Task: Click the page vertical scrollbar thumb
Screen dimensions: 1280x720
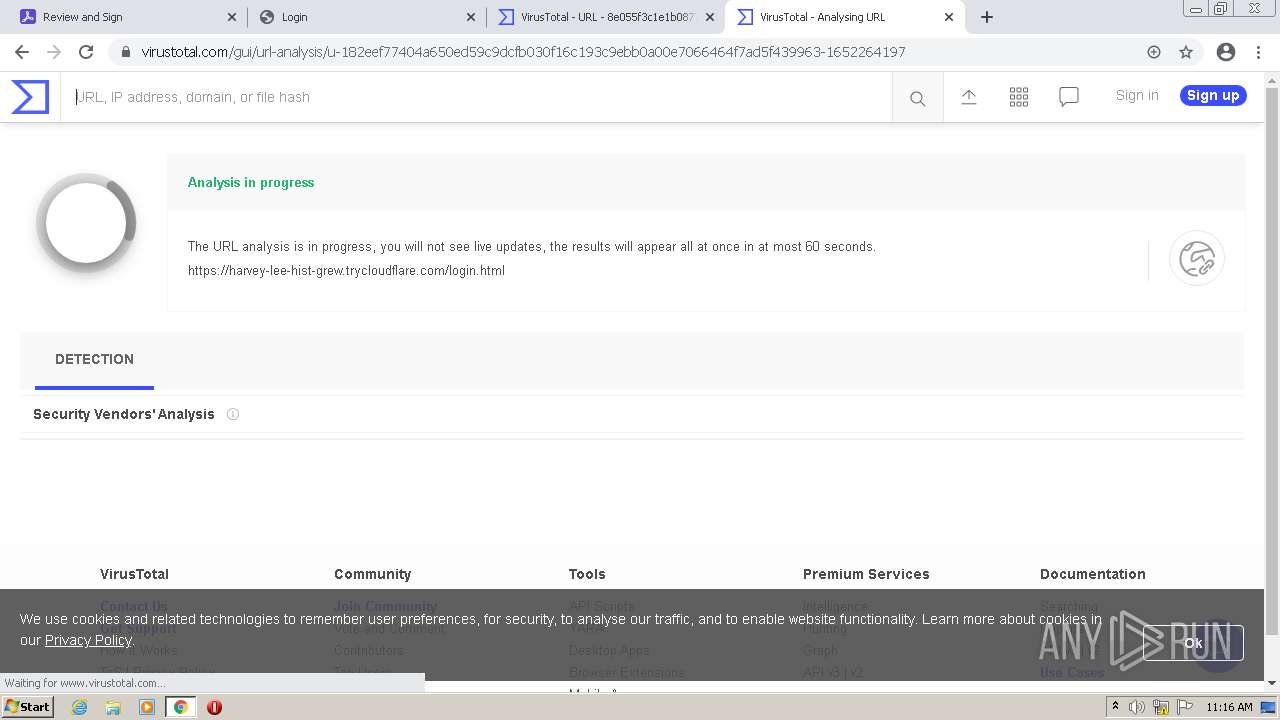Action: pyautogui.click(x=1272, y=360)
